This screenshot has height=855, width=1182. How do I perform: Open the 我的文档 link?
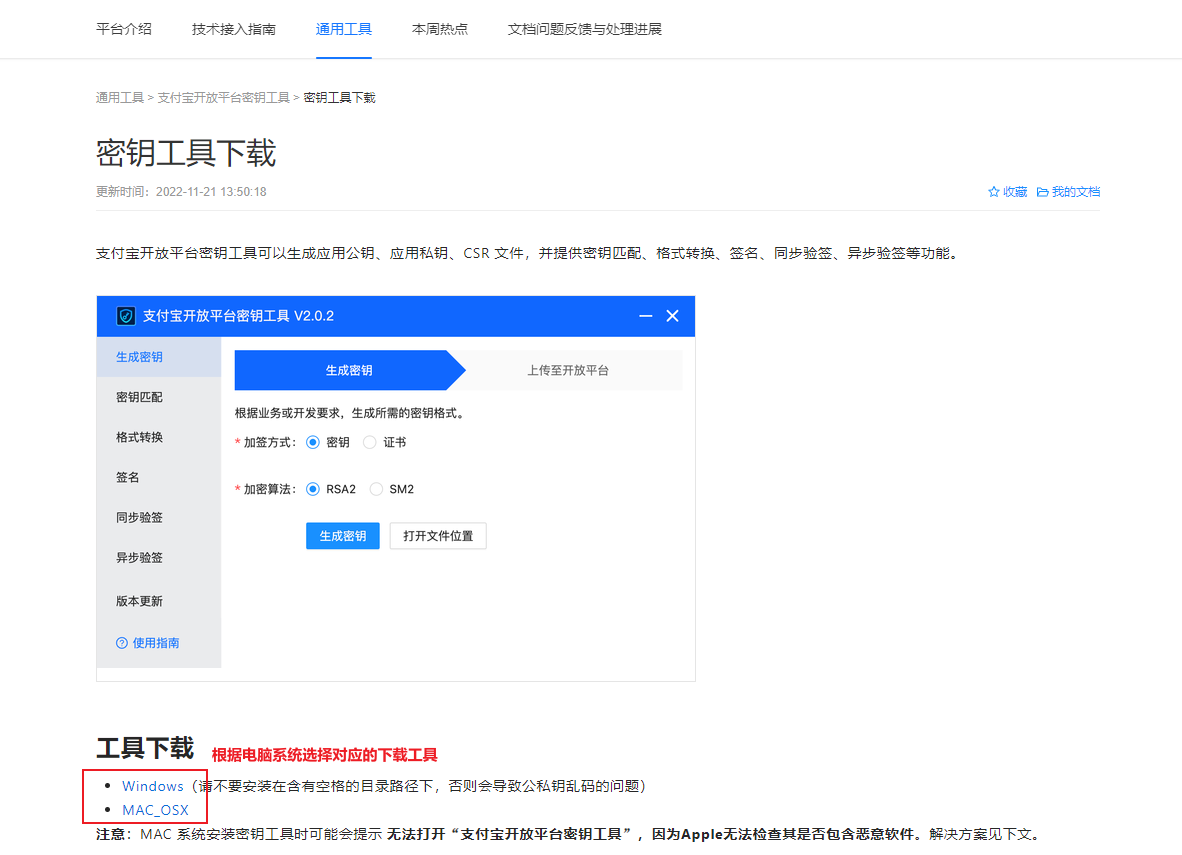[1076, 192]
